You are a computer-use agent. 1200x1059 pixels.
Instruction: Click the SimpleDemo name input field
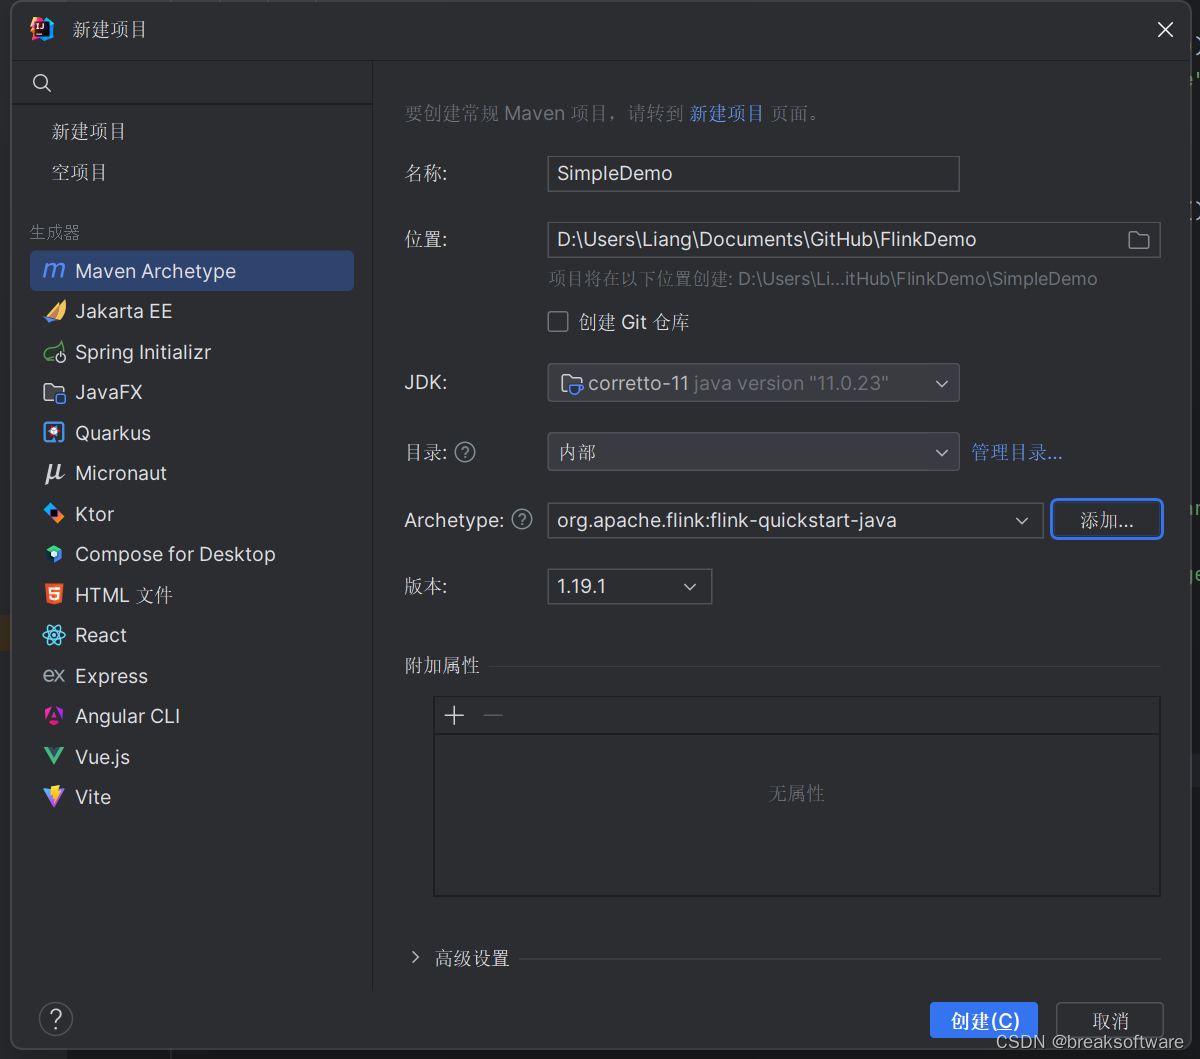752,173
